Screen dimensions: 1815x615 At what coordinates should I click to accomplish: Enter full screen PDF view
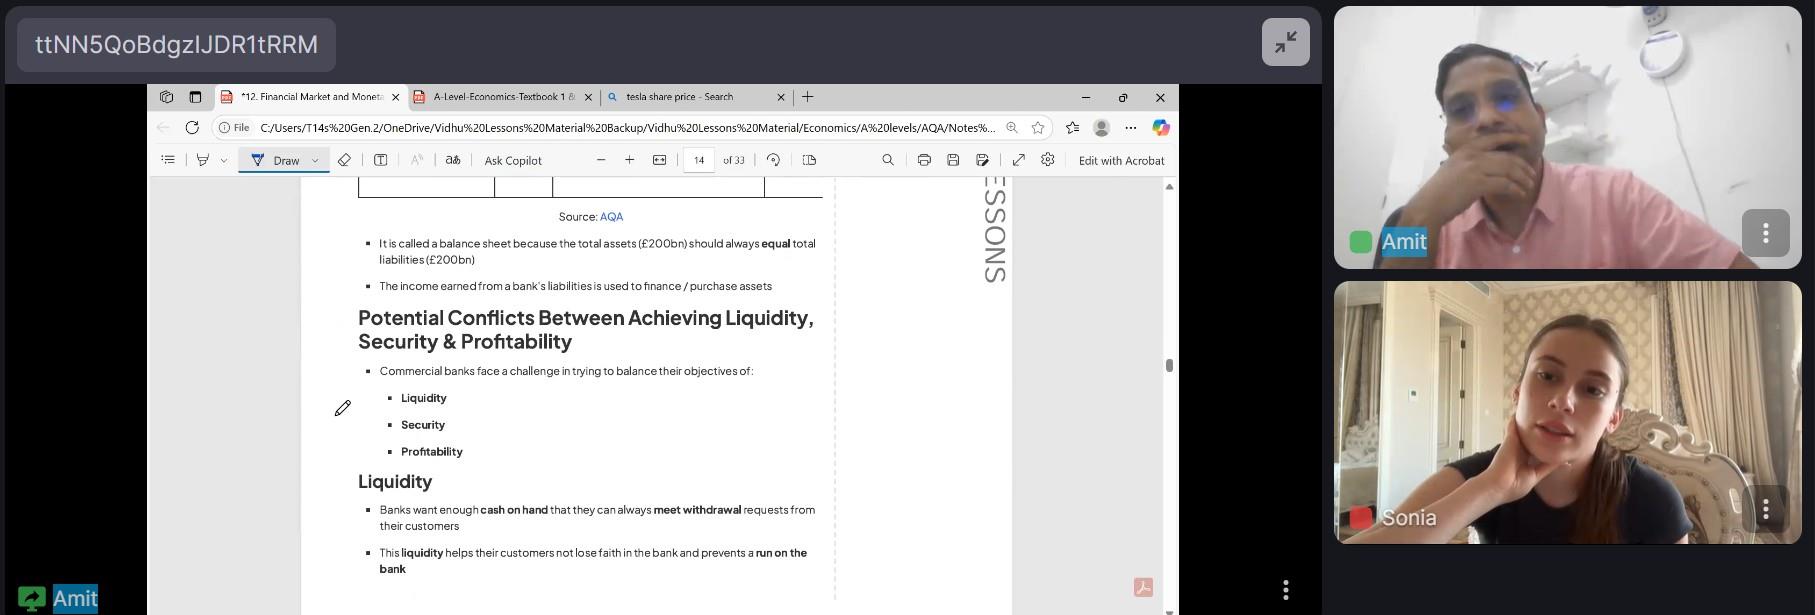pos(1018,160)
